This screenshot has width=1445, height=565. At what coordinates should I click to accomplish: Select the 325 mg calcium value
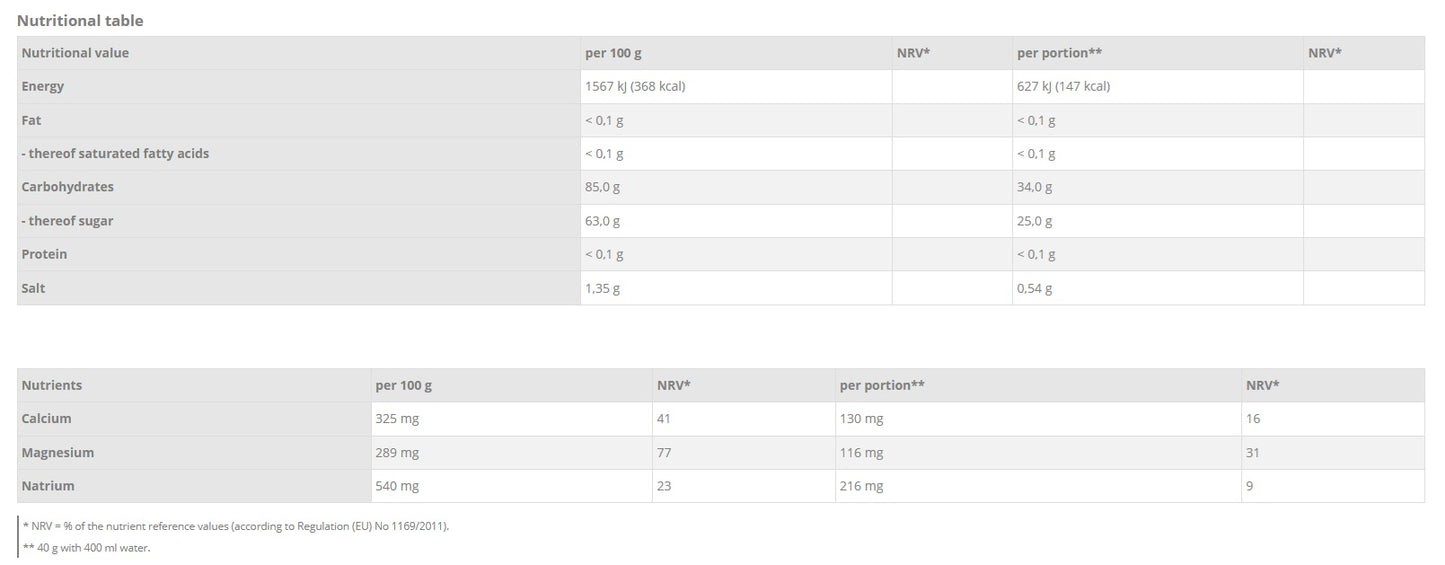pyautogui.click(x=397, y=419)
